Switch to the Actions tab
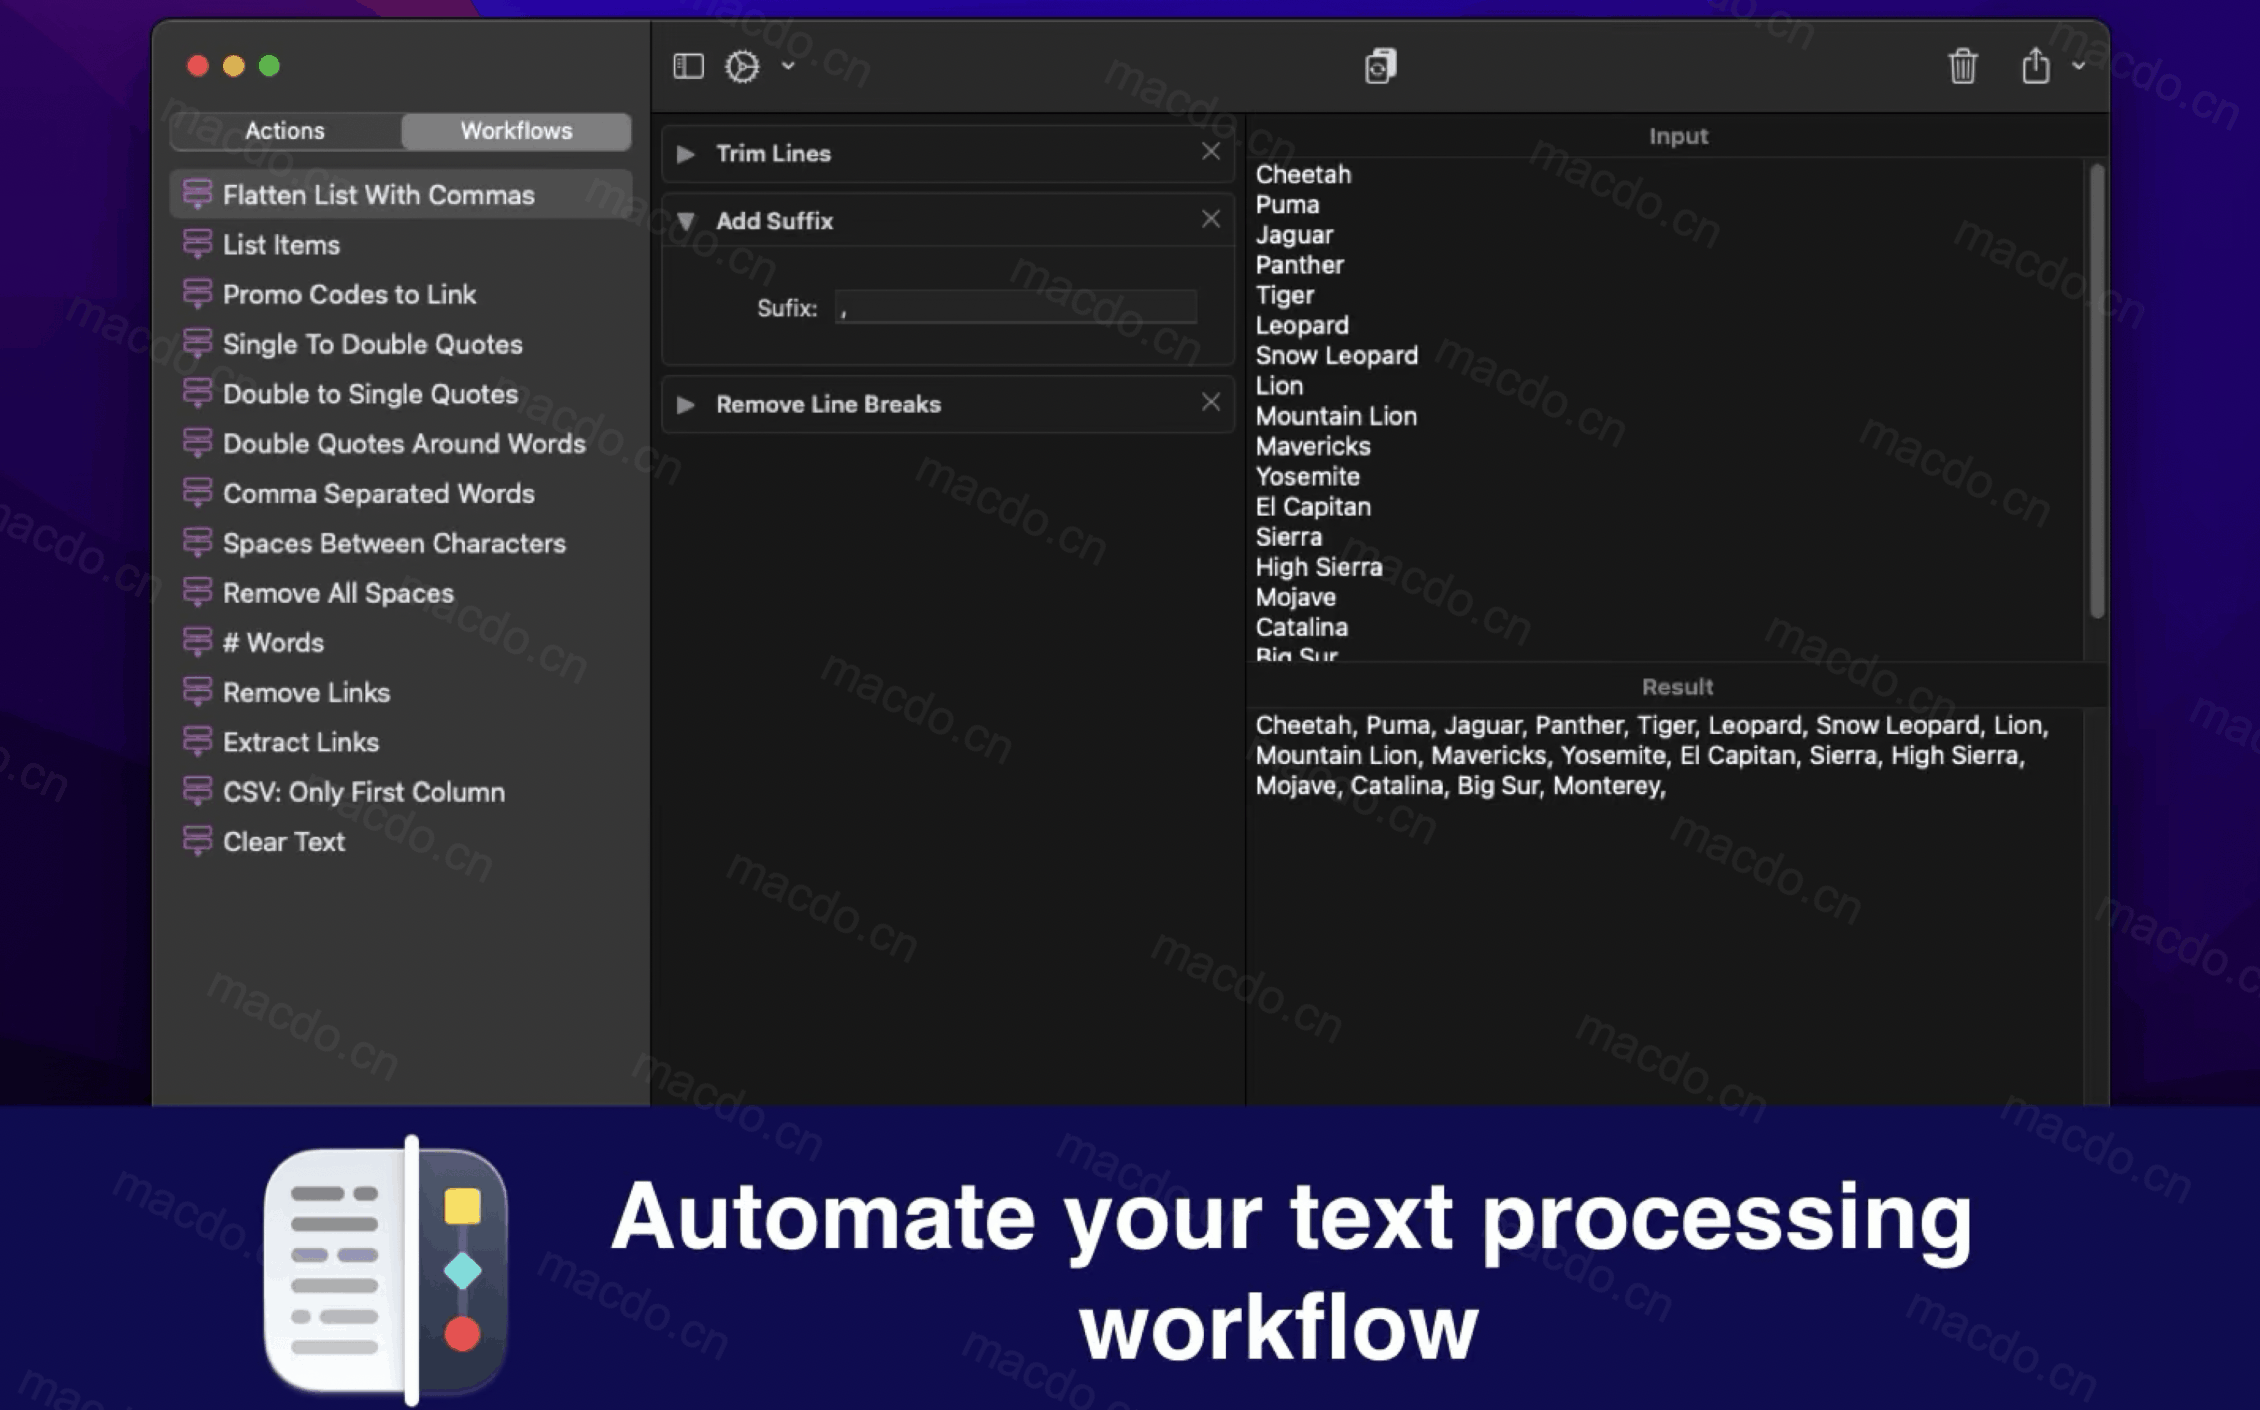This screenshot has height=1410, width=2260. point(284,130)
